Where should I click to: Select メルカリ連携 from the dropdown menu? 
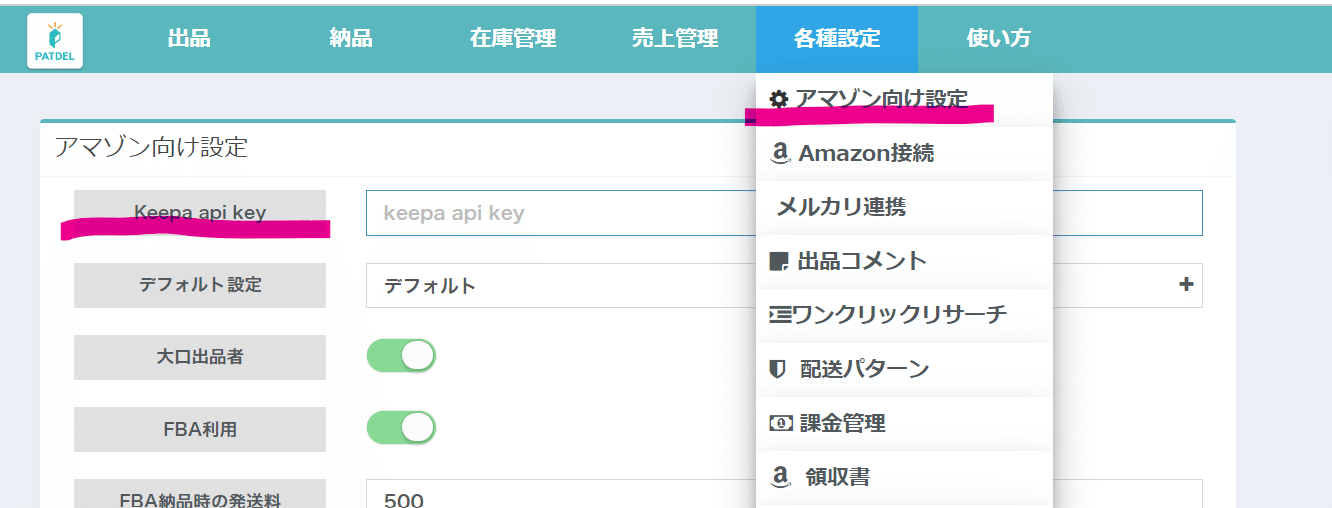pos(841,208)
